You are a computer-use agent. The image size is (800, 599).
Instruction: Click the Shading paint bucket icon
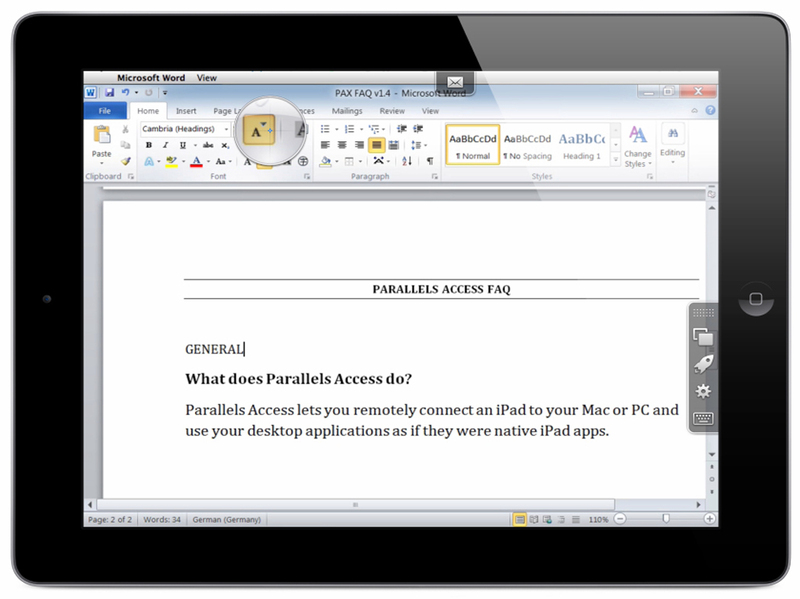point(325,161)
